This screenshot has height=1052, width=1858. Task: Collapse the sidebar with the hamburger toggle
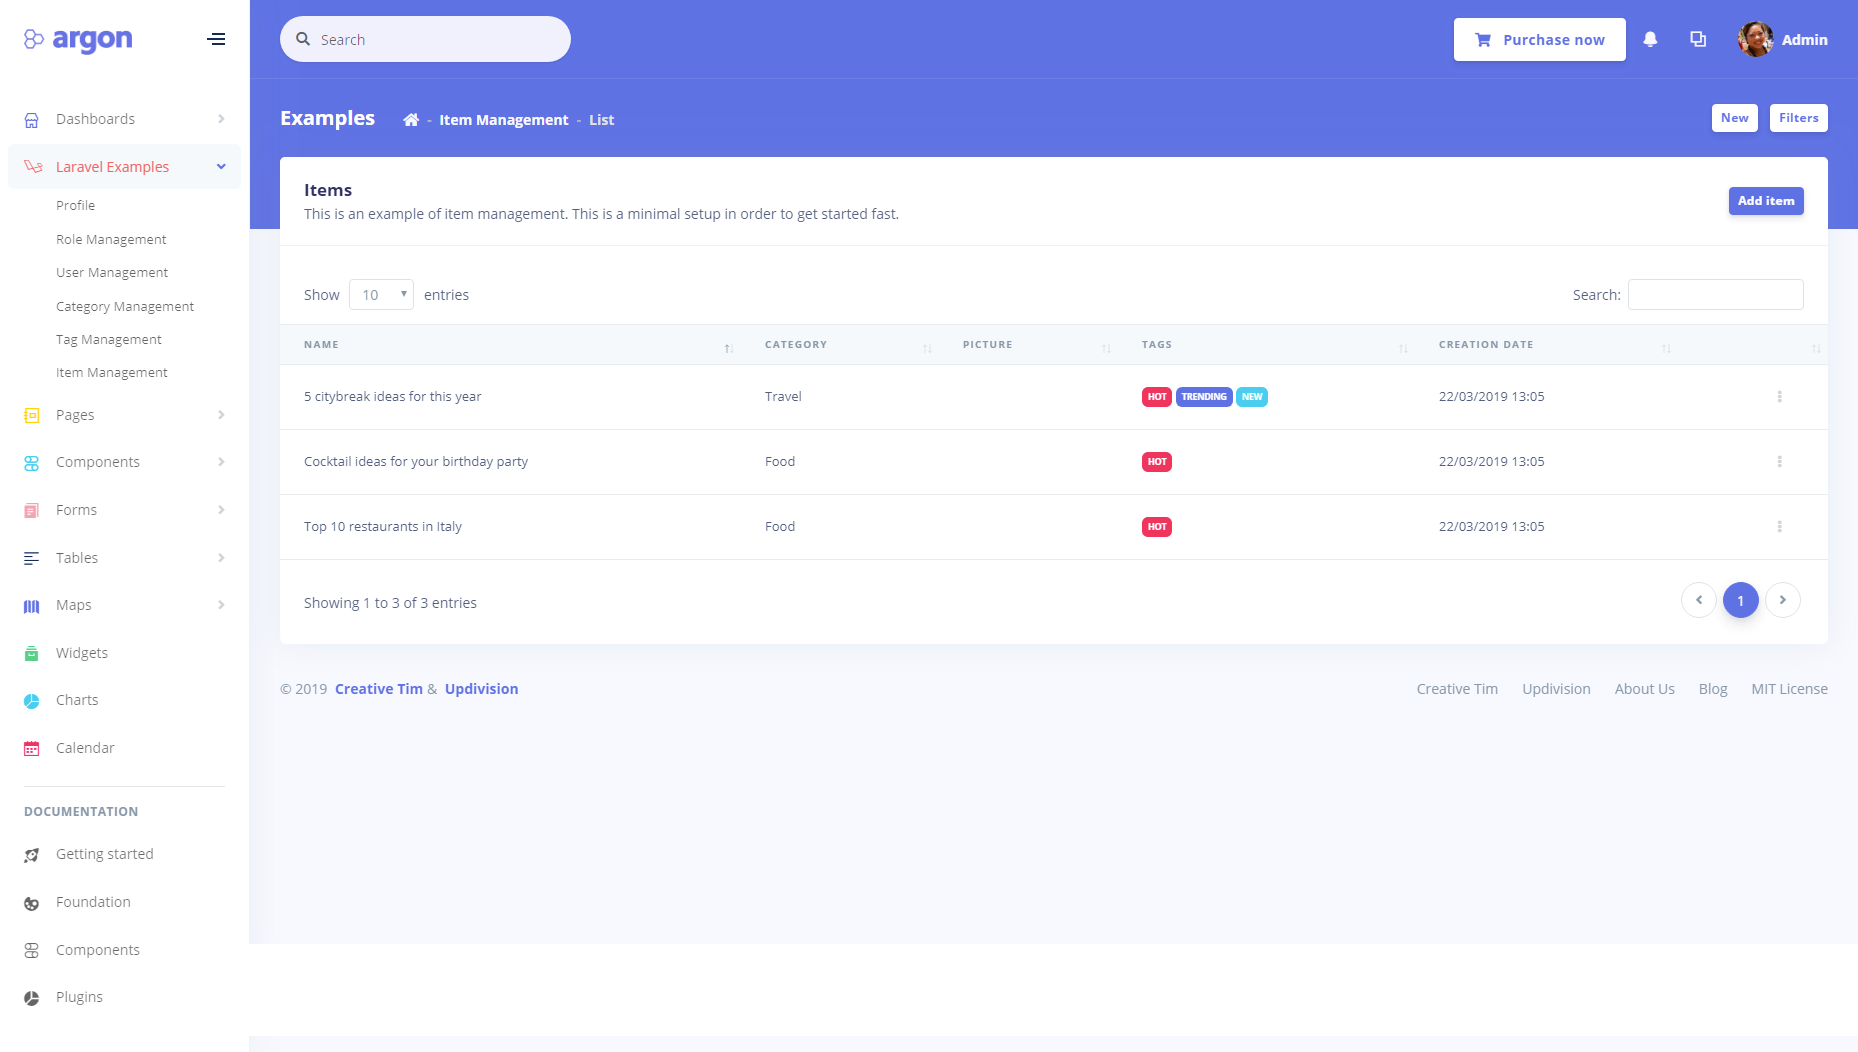216,40
